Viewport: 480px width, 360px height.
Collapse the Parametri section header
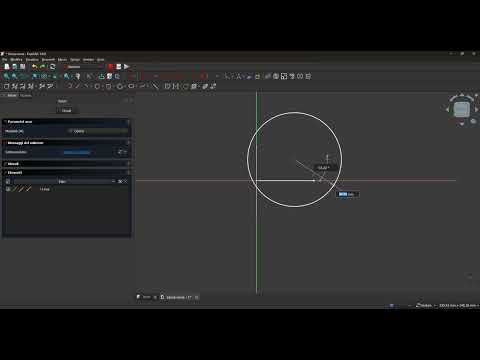[66, 122]
